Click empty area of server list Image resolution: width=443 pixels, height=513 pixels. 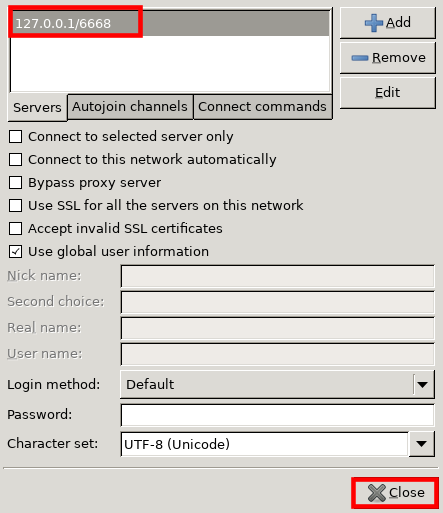pyautogui.click(x=170, y=63)
